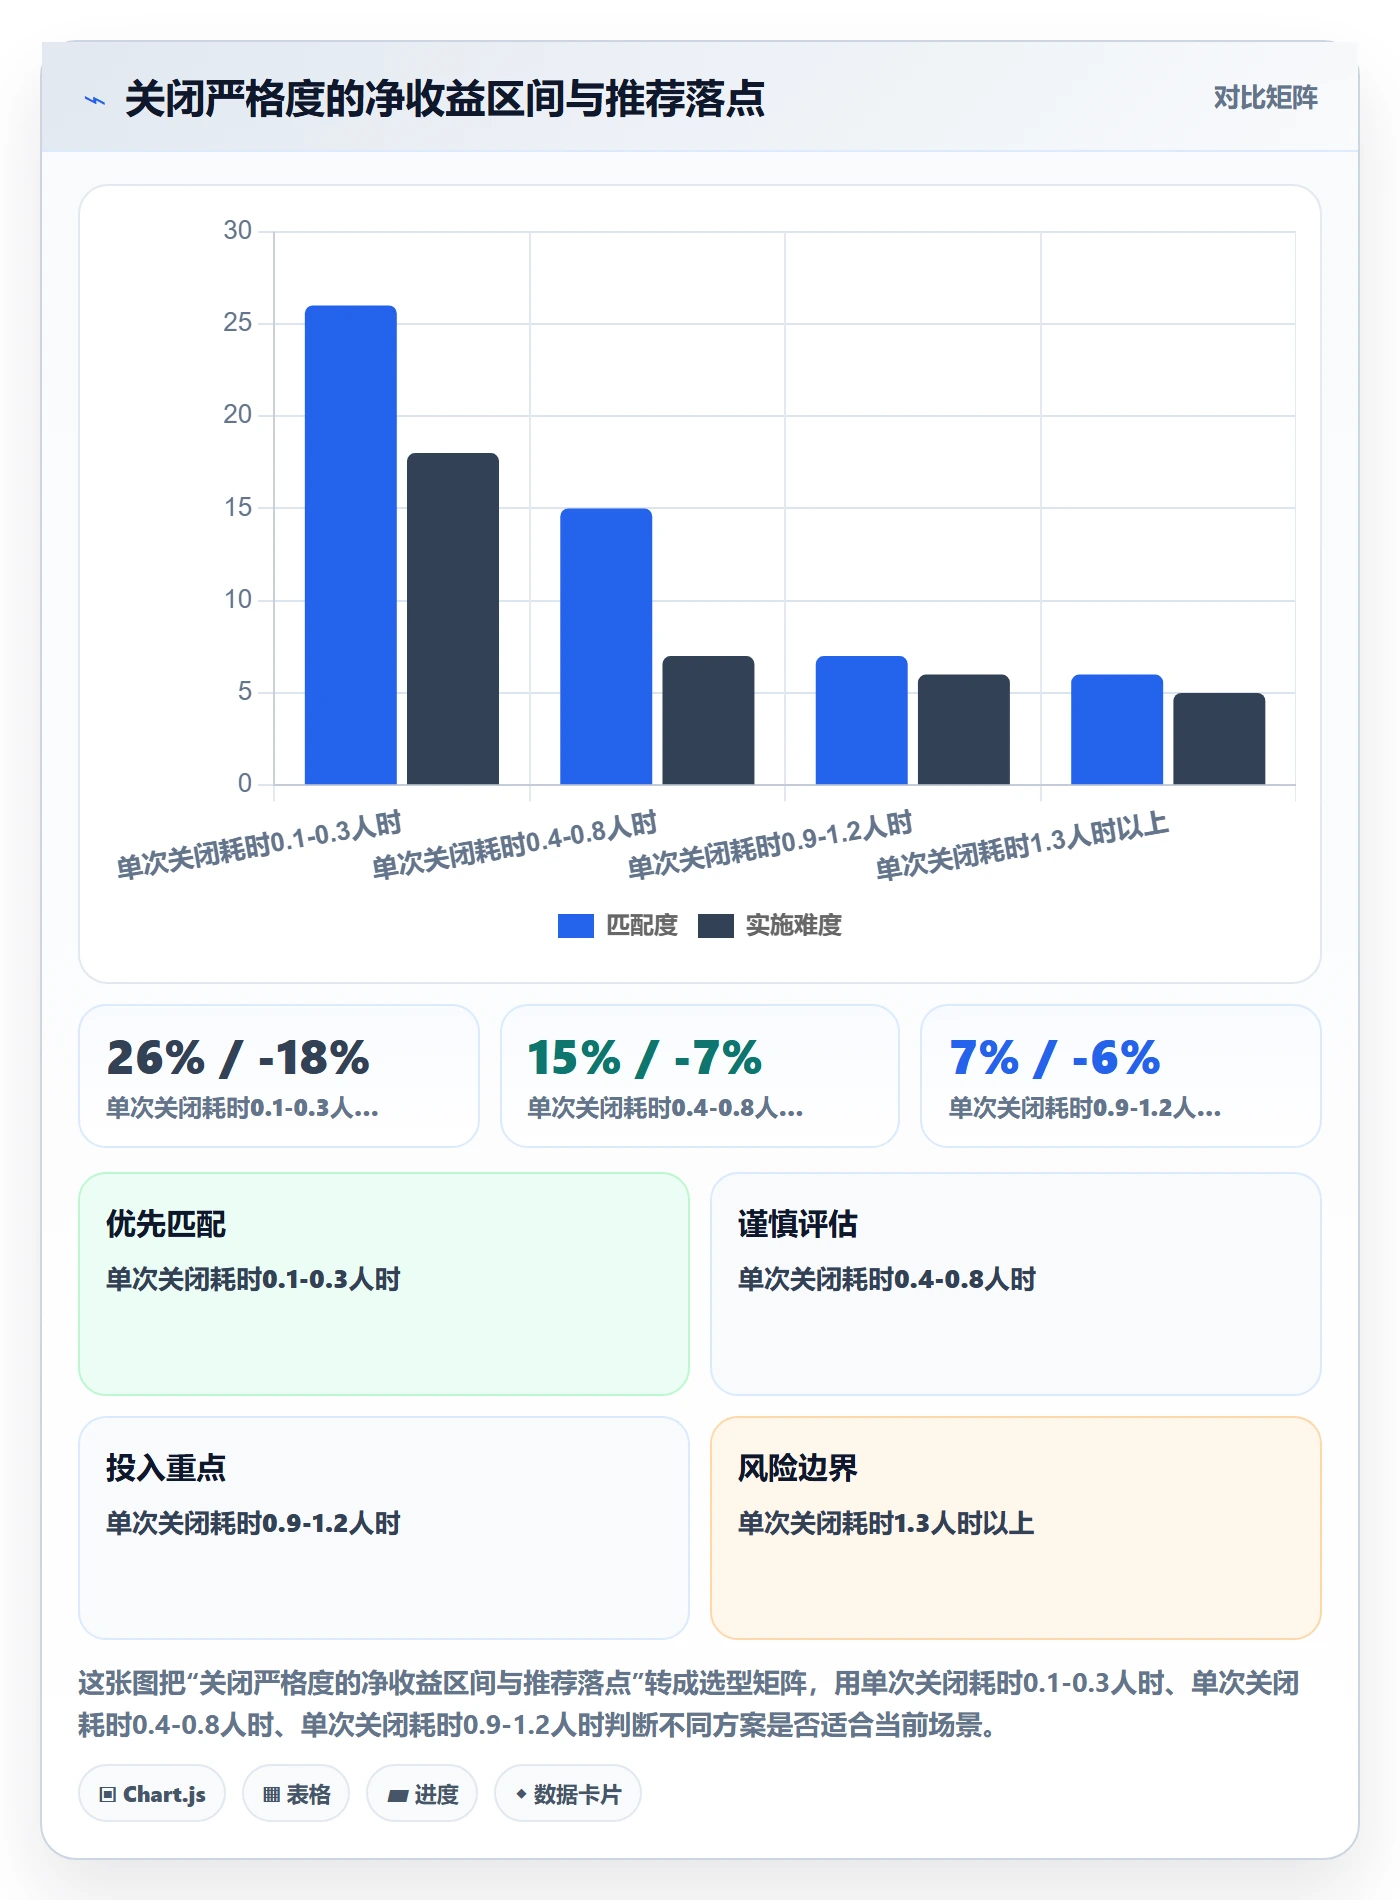The width and height of the screenshot is (1400, 1900).
Task: Select the 风险边界 orange card
Action: pos(1016,1528)
